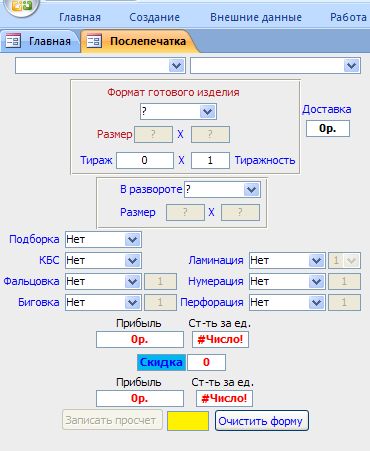Viewport: 370px width, 451px height.
Task: Click the Доставка price field
Action: point(328,128)
